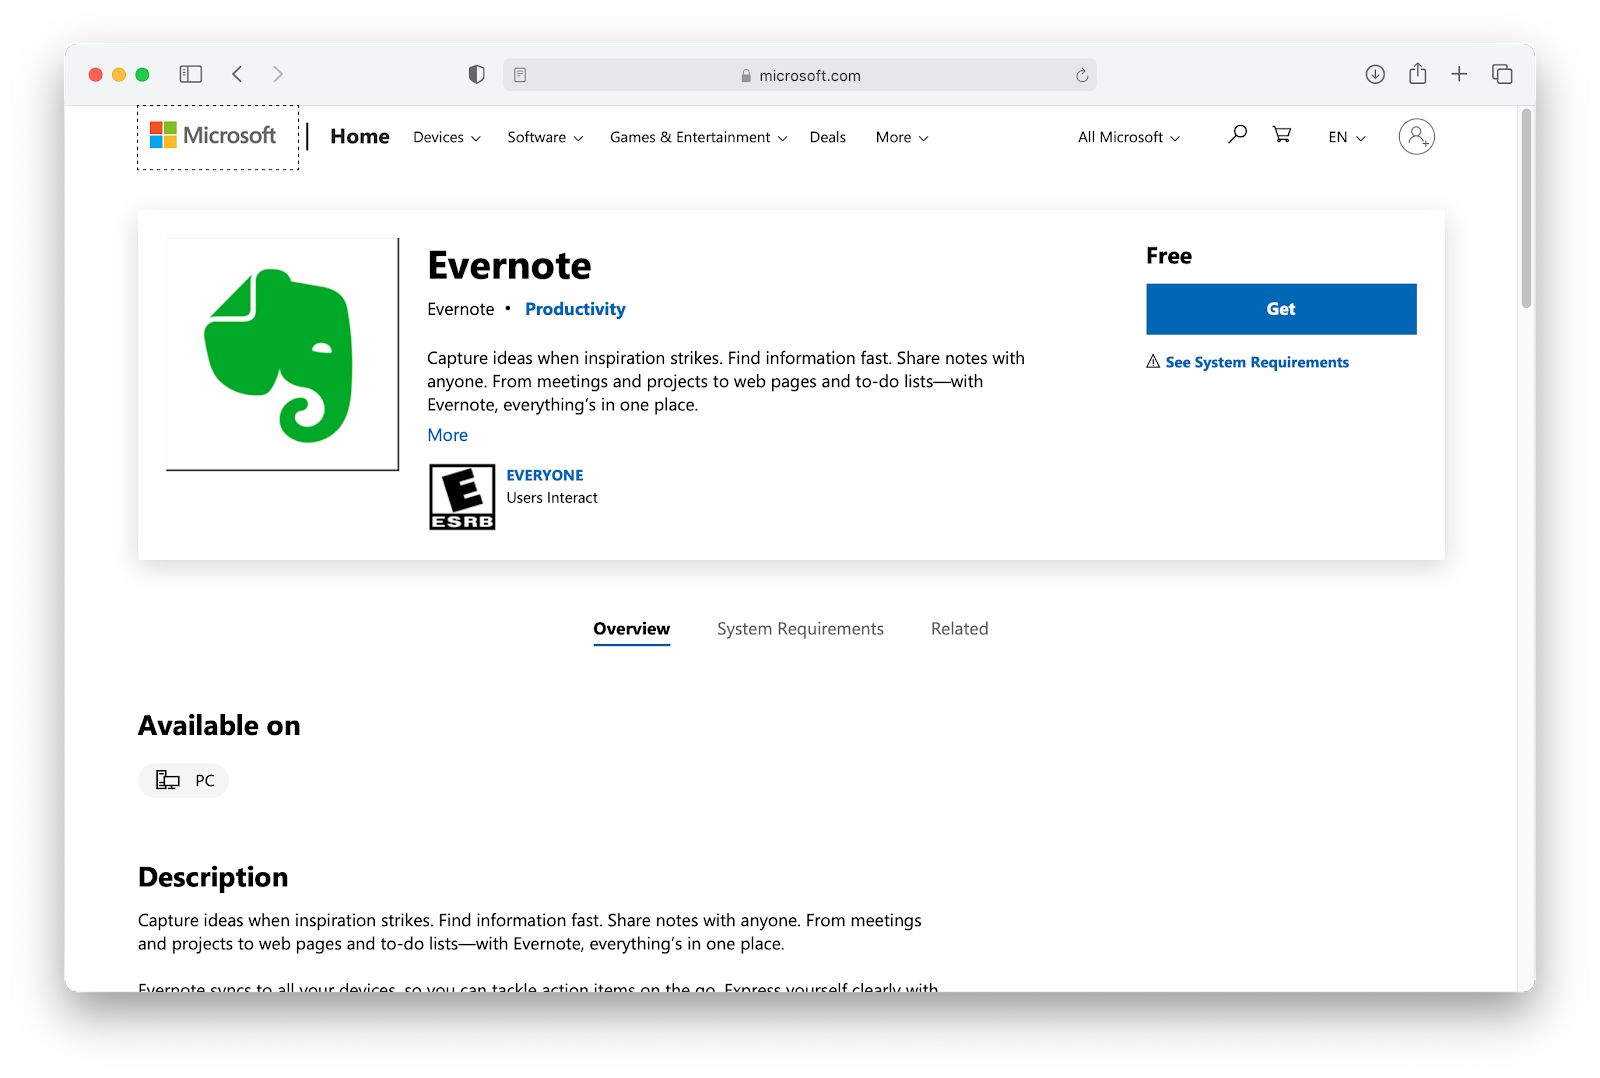
Task: Click the page vertical scrollbar
Action: point(1526,208)
